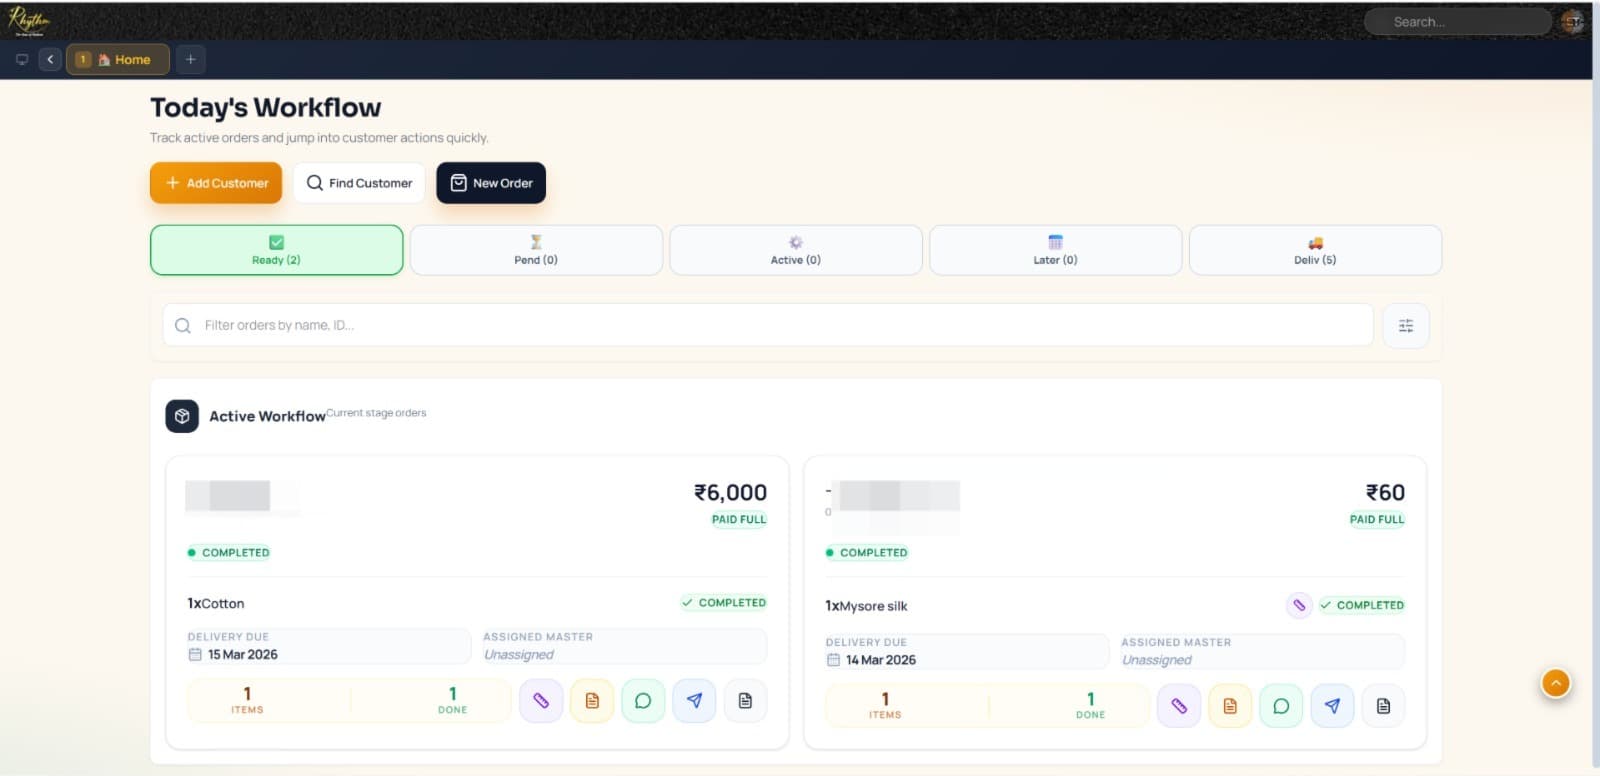1600x776 pixels.
Task: Click the back chevron next to Home tab
Action: click(50, 60)
